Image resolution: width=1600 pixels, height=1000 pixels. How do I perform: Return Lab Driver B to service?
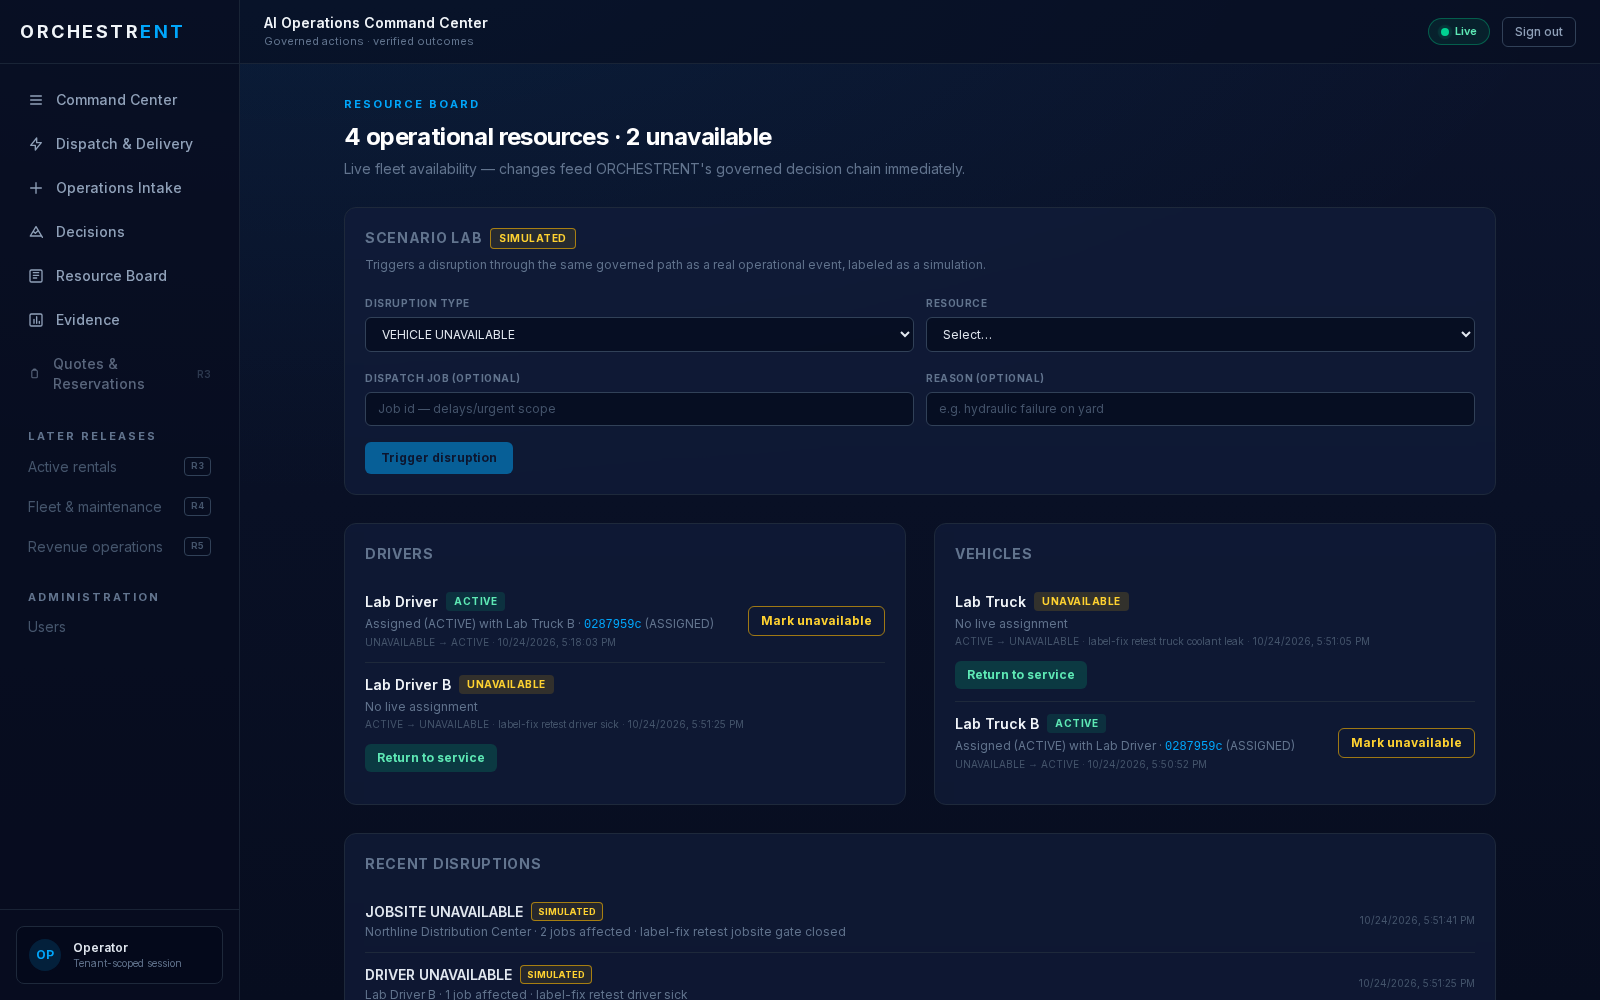point(431,758)
